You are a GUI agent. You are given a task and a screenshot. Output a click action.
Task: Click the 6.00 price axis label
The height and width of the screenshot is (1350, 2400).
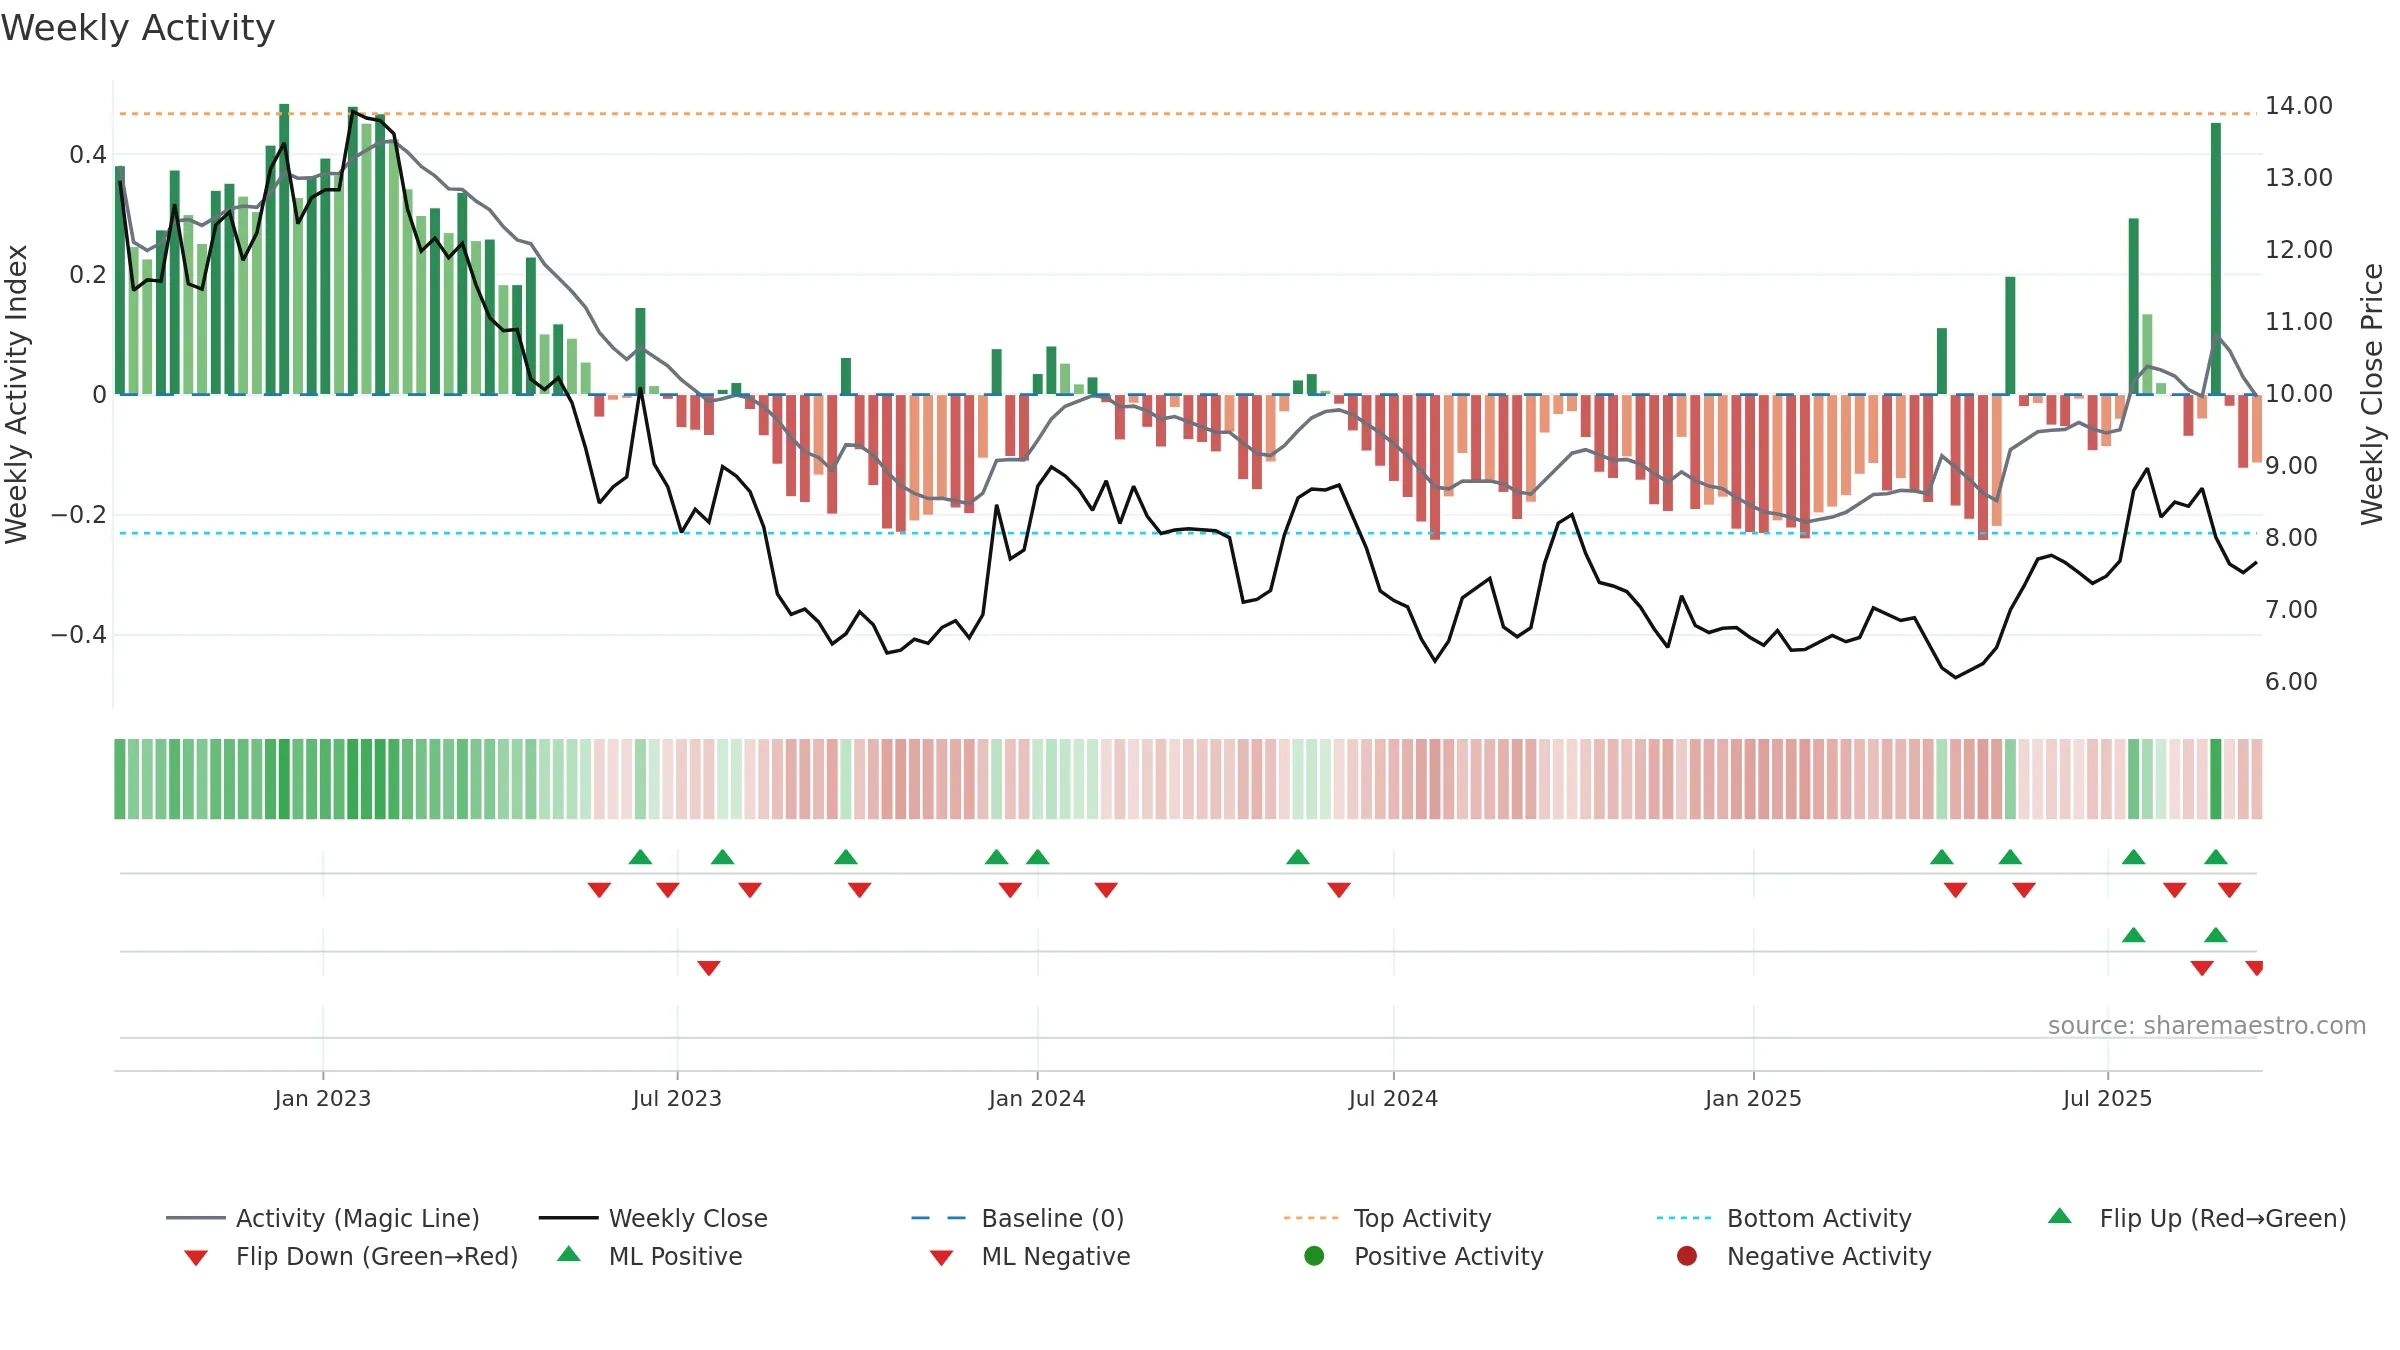2291,681
